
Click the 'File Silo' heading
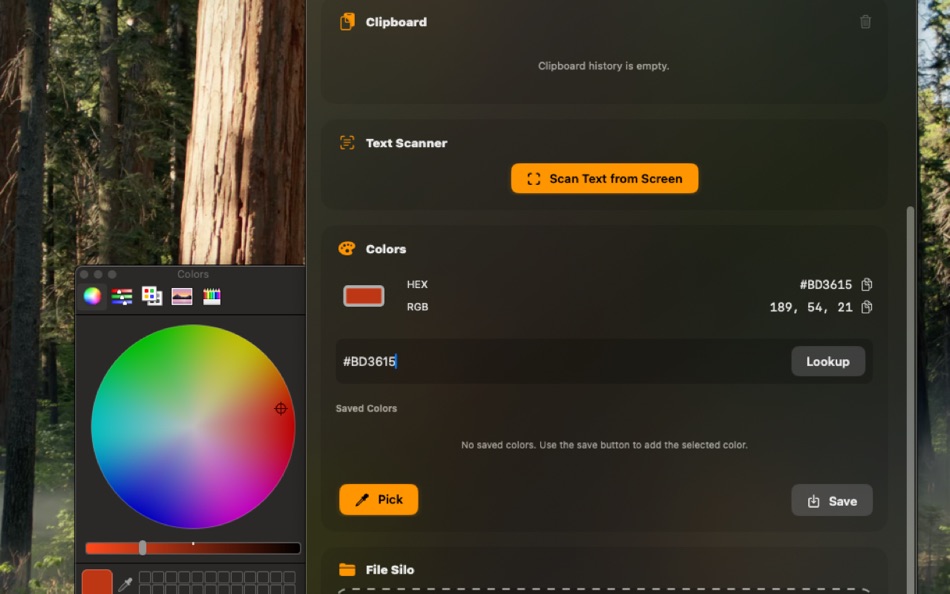pos(390,570)
